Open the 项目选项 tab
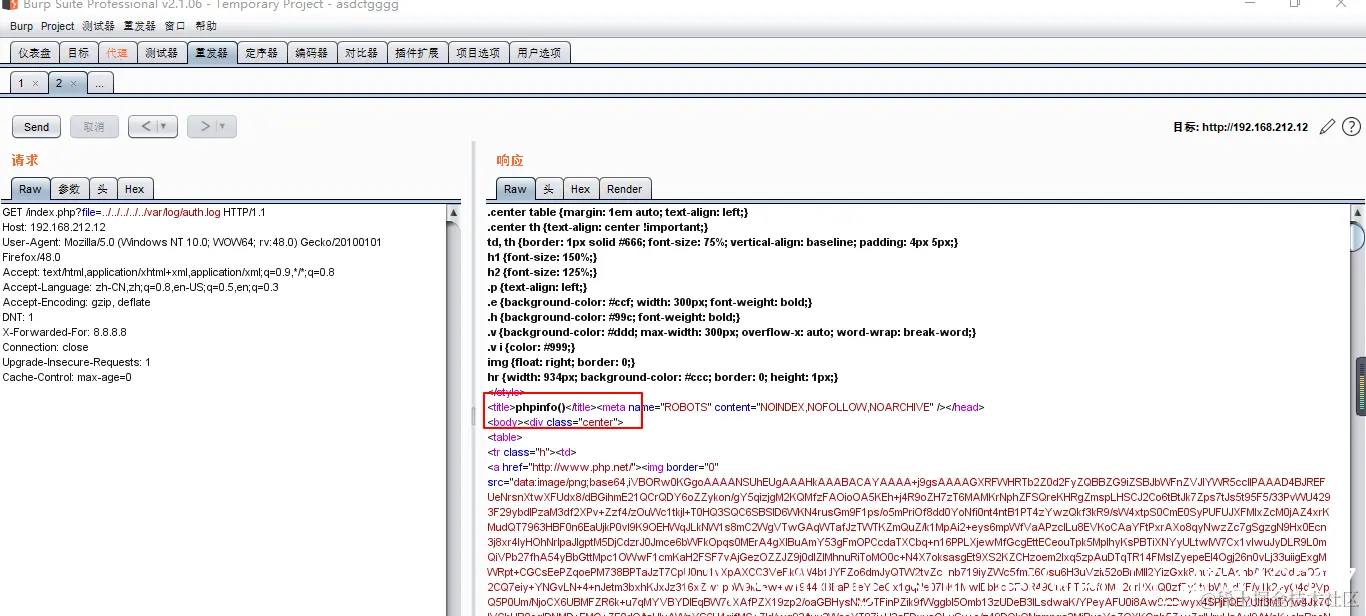The height and width of the screenshot is (616, 1366). click(x=478, y=53)
